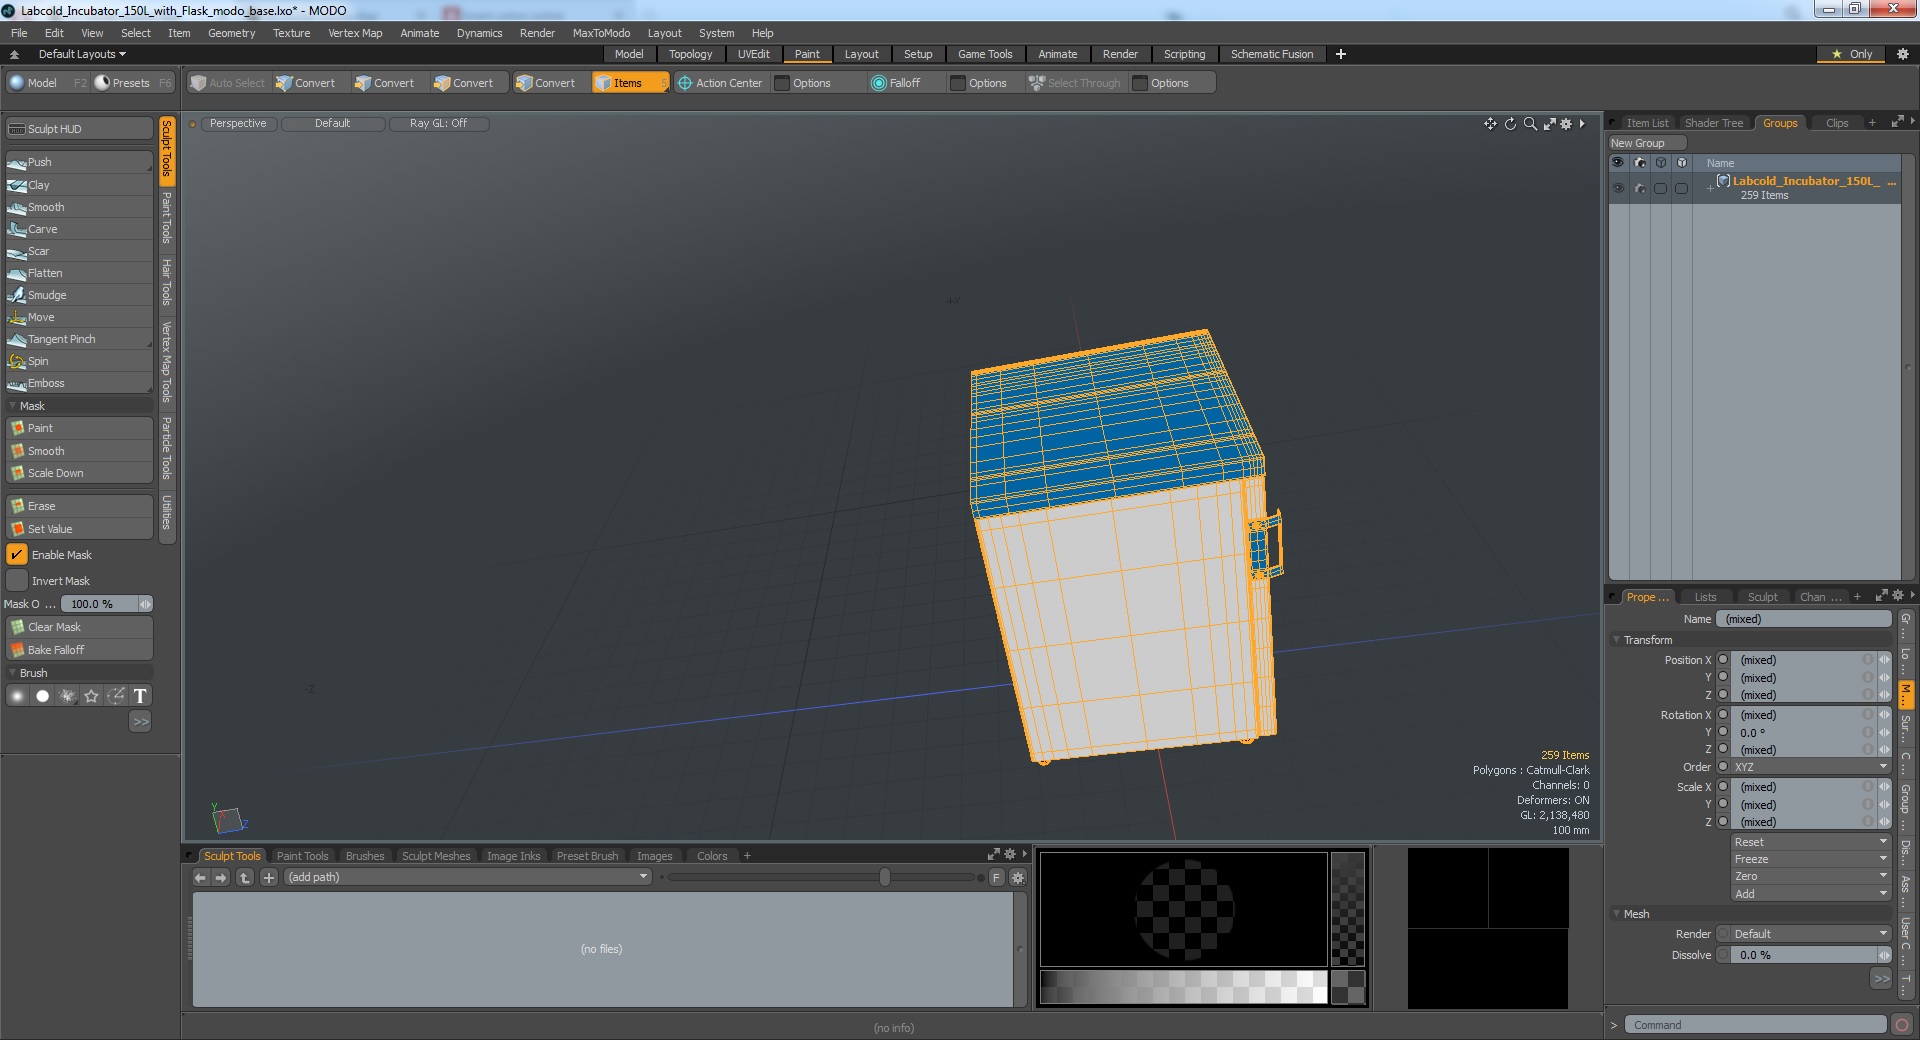Image resolution: width=1920 pixels, height=1040 pixels.
Task: Click the Sculpt HUD button
Action: tap(79, 129)
